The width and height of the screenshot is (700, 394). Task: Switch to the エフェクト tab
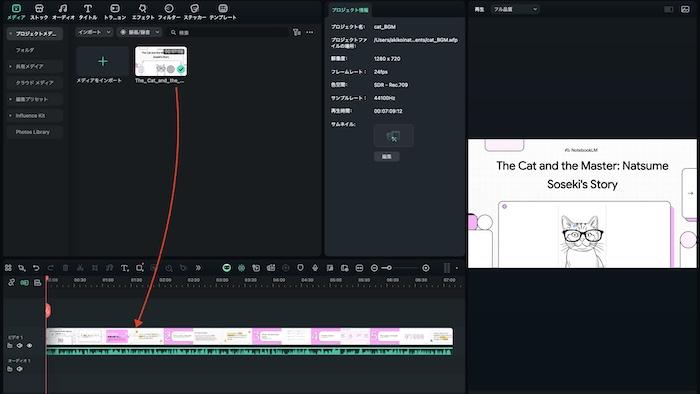point(143,12)
